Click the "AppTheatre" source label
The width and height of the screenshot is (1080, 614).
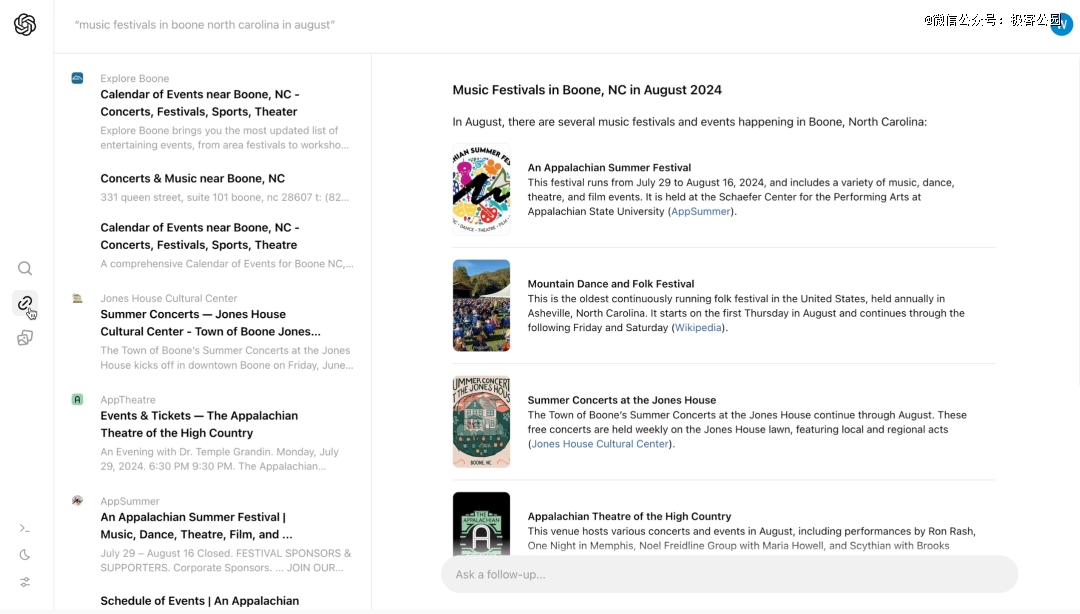tap(128, 400)
